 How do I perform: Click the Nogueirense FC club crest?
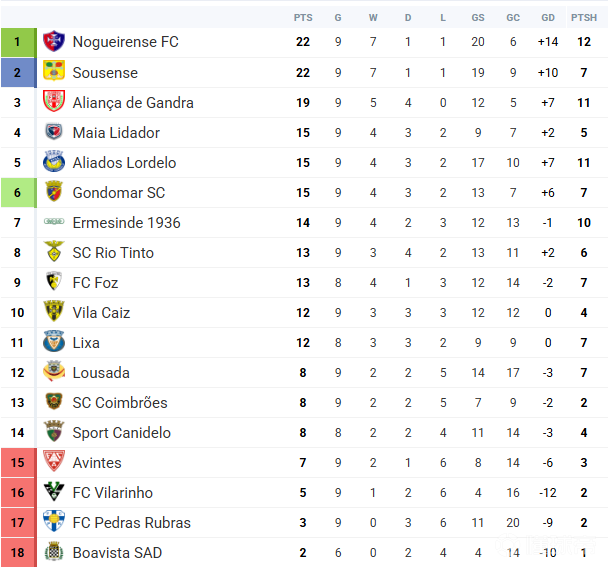point(54,42)
